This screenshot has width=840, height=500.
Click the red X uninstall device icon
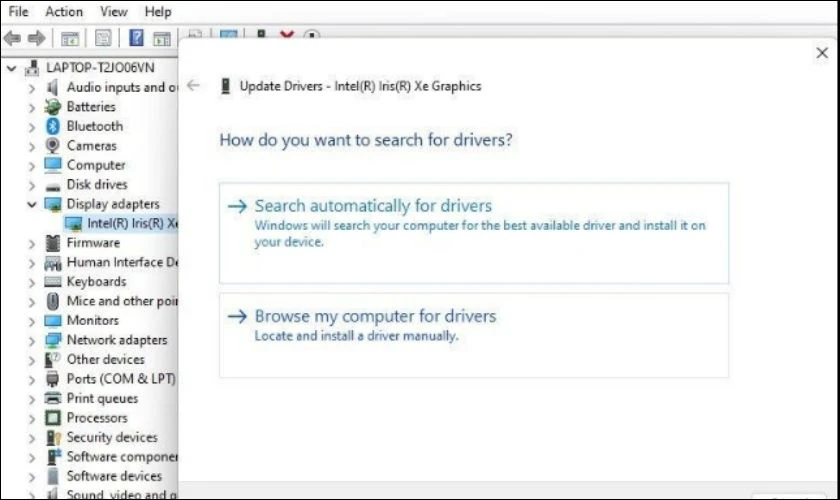click(287, 35)
